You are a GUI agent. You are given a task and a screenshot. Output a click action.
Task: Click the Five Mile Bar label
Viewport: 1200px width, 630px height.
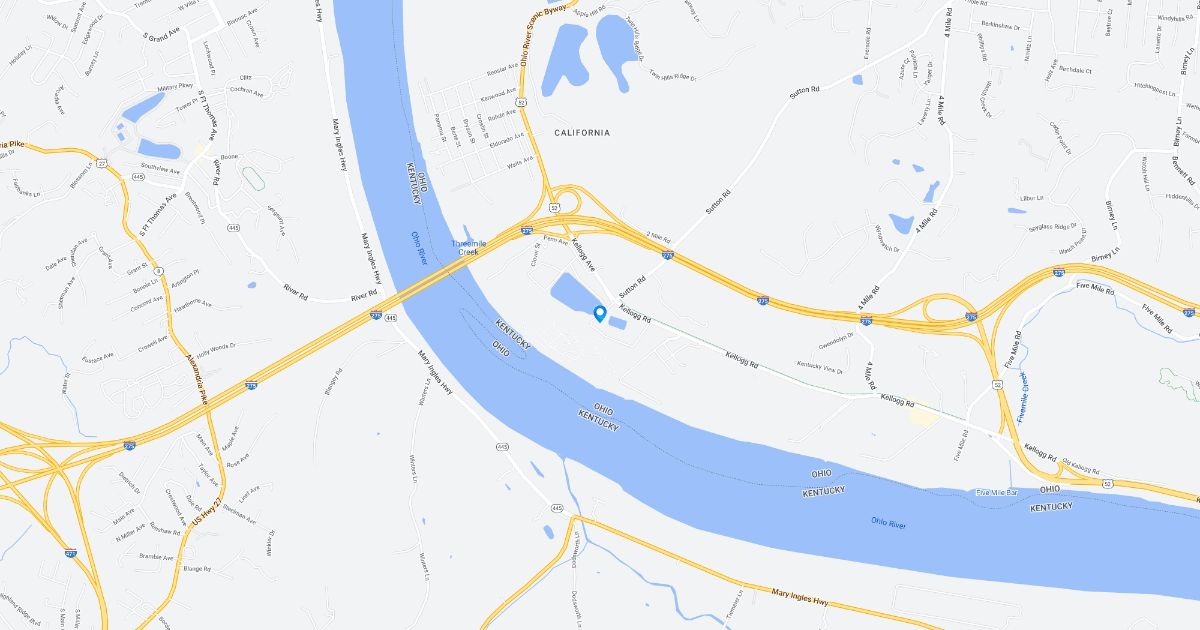point(996,493)
